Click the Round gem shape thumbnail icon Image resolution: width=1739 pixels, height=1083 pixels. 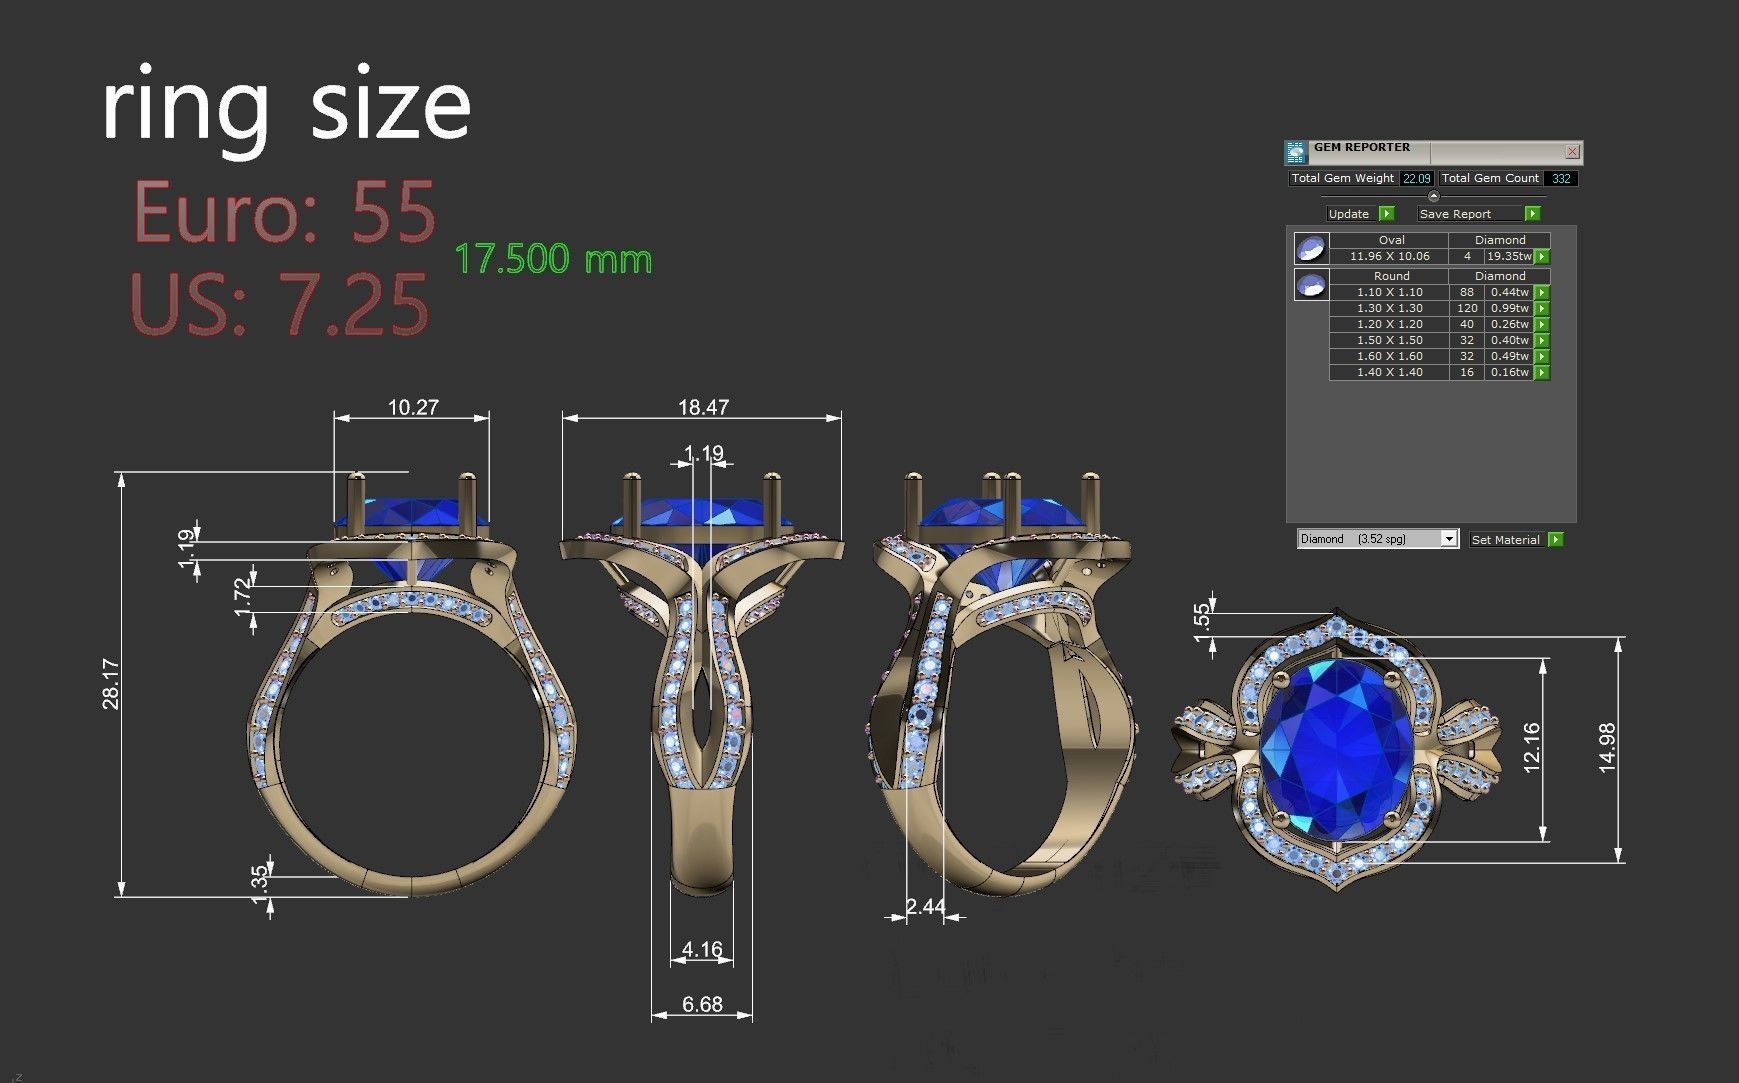[1311, 284]
